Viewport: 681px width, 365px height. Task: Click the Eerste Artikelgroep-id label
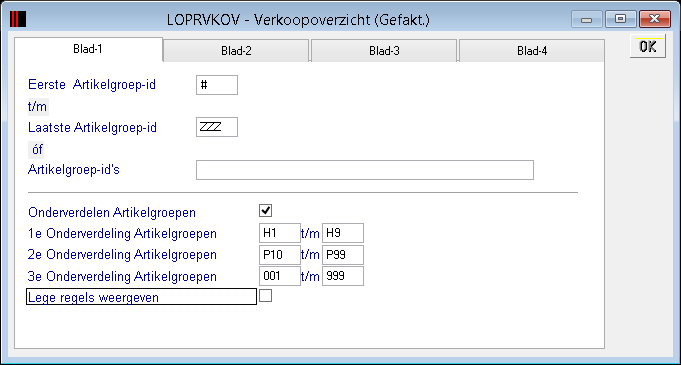click(92, 84)
